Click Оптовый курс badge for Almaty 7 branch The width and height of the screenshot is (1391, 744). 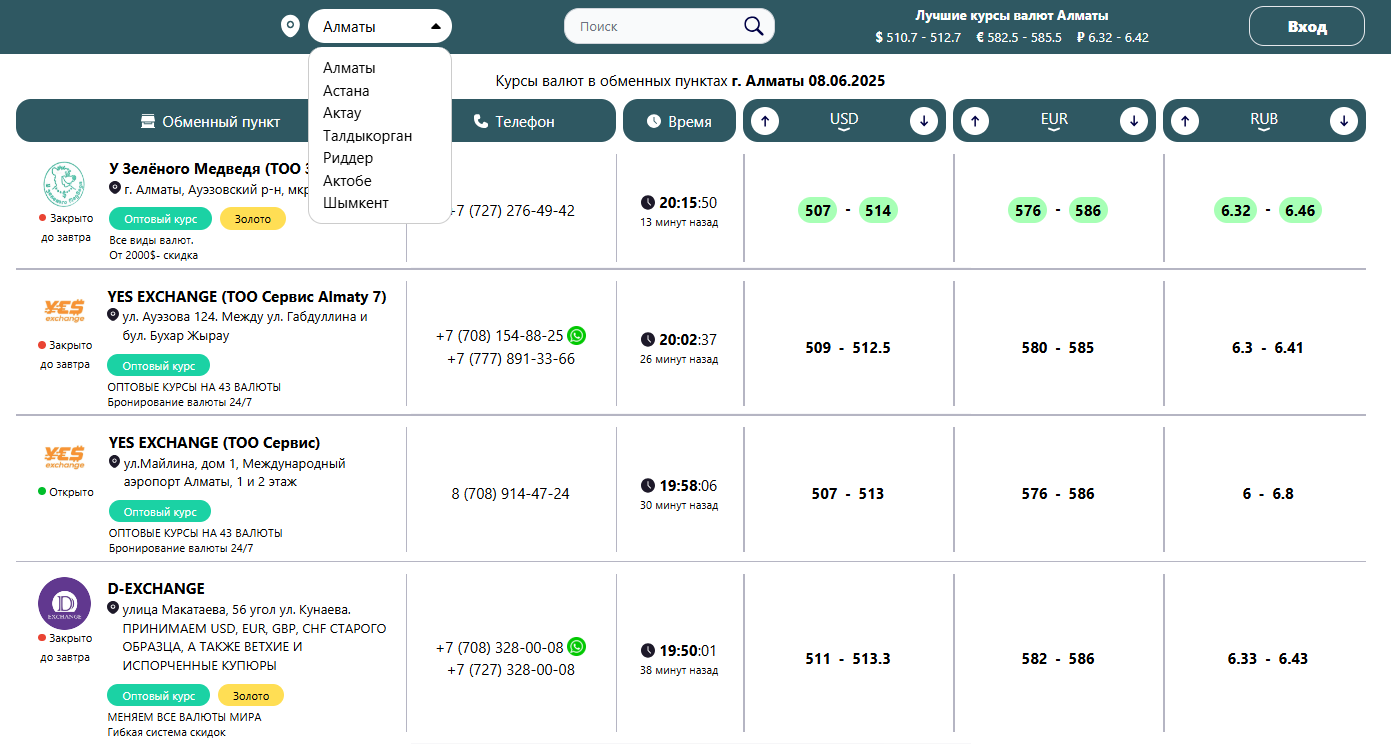click(x=158, y=365)
